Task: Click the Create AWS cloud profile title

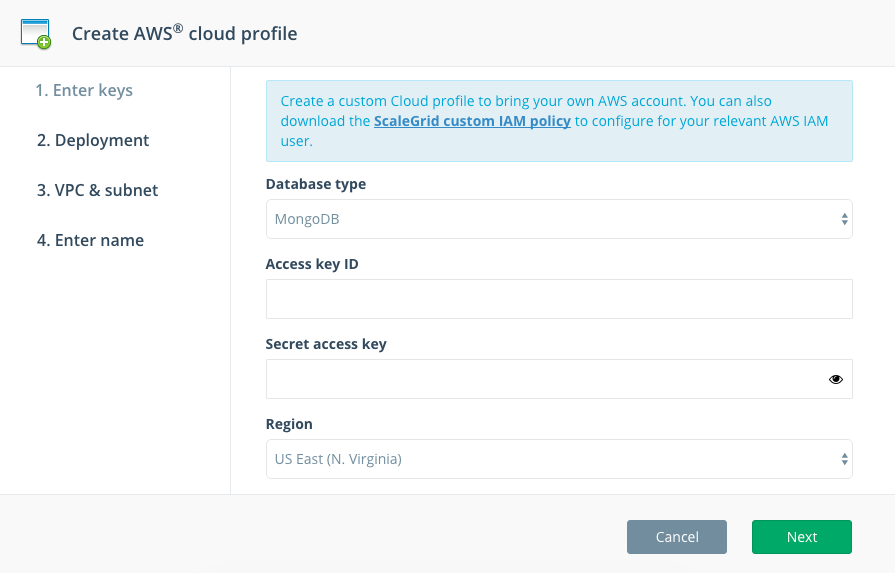Action: click(x=184, y=34)
